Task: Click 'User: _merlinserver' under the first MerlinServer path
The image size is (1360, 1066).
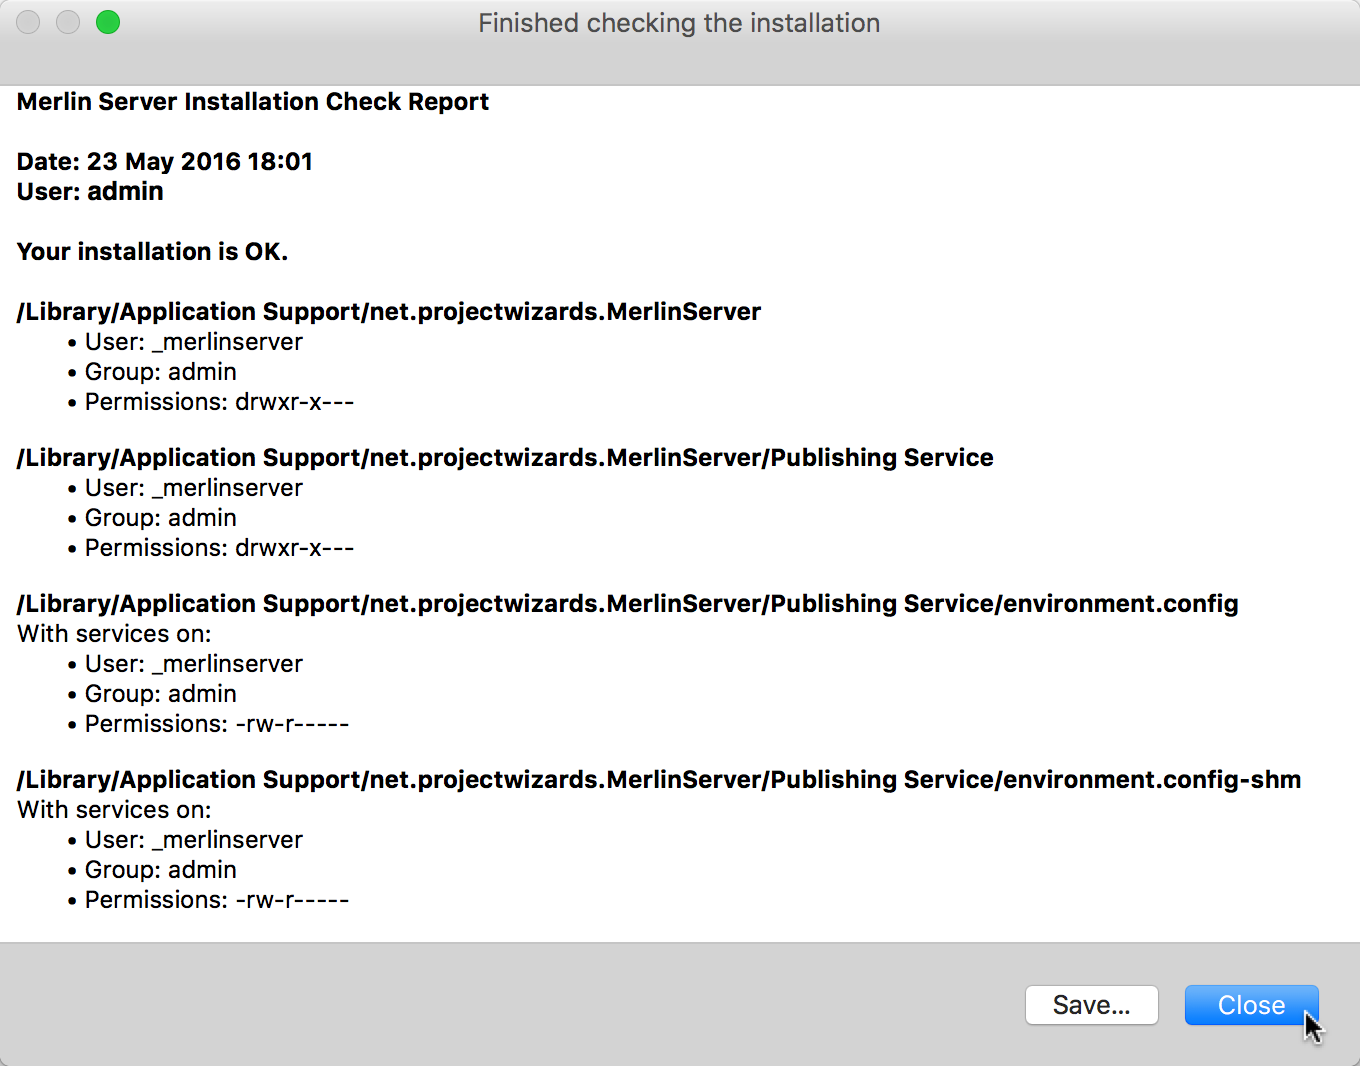Action: [x=194, y=342]
